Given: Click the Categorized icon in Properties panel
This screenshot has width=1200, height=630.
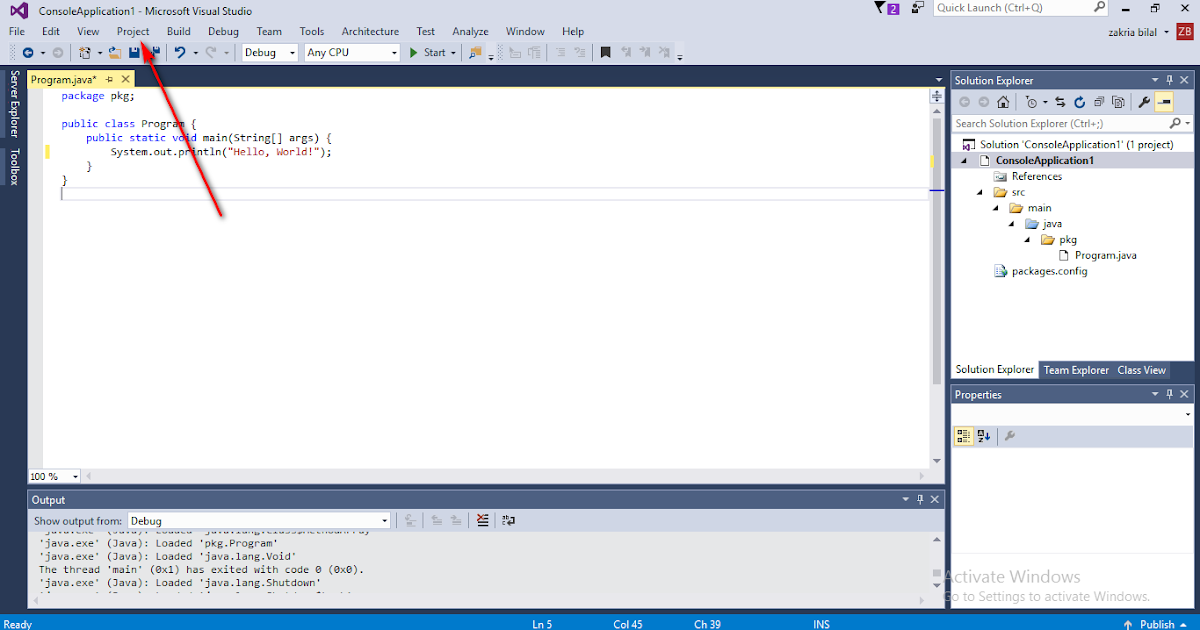Looking at the screenshot, I should [964, 436].
